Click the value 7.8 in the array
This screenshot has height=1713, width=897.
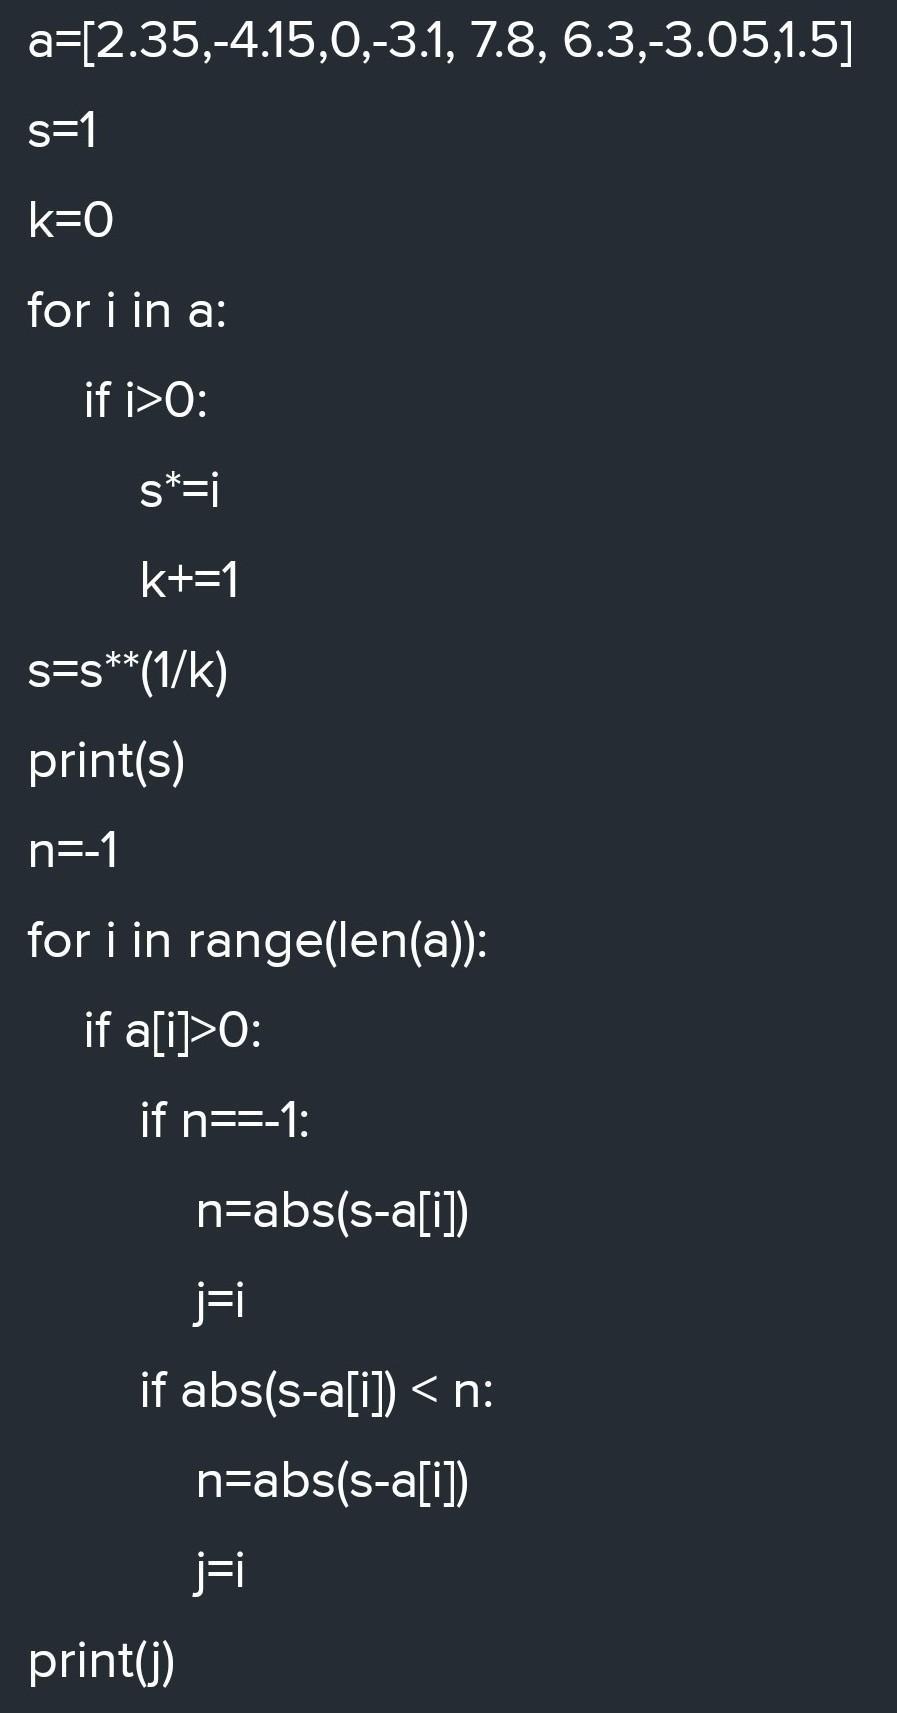[502, 43]
